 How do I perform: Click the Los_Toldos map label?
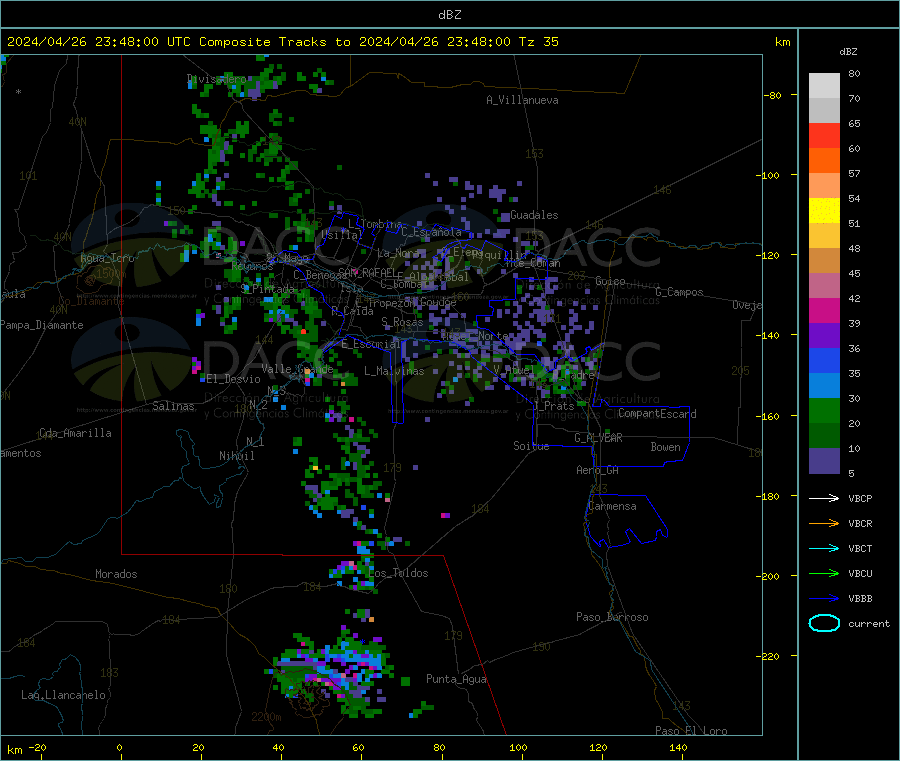(398, 573)
